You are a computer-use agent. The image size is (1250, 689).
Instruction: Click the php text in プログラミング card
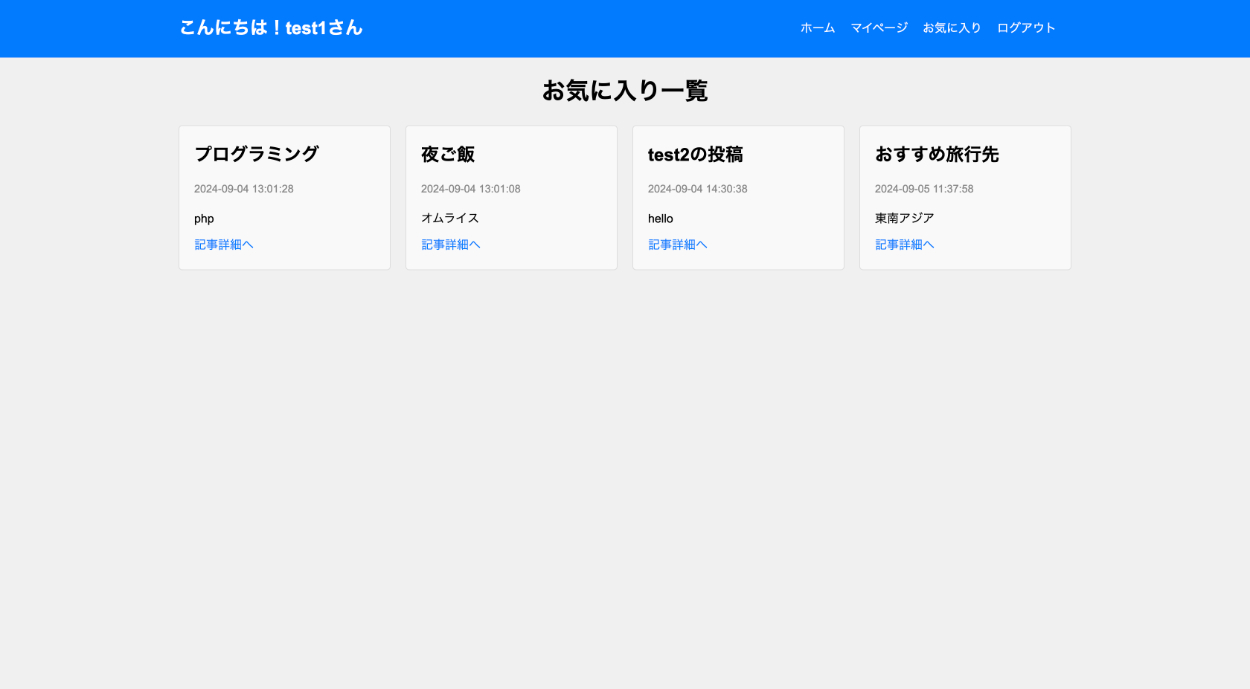(x=204, y=218)
